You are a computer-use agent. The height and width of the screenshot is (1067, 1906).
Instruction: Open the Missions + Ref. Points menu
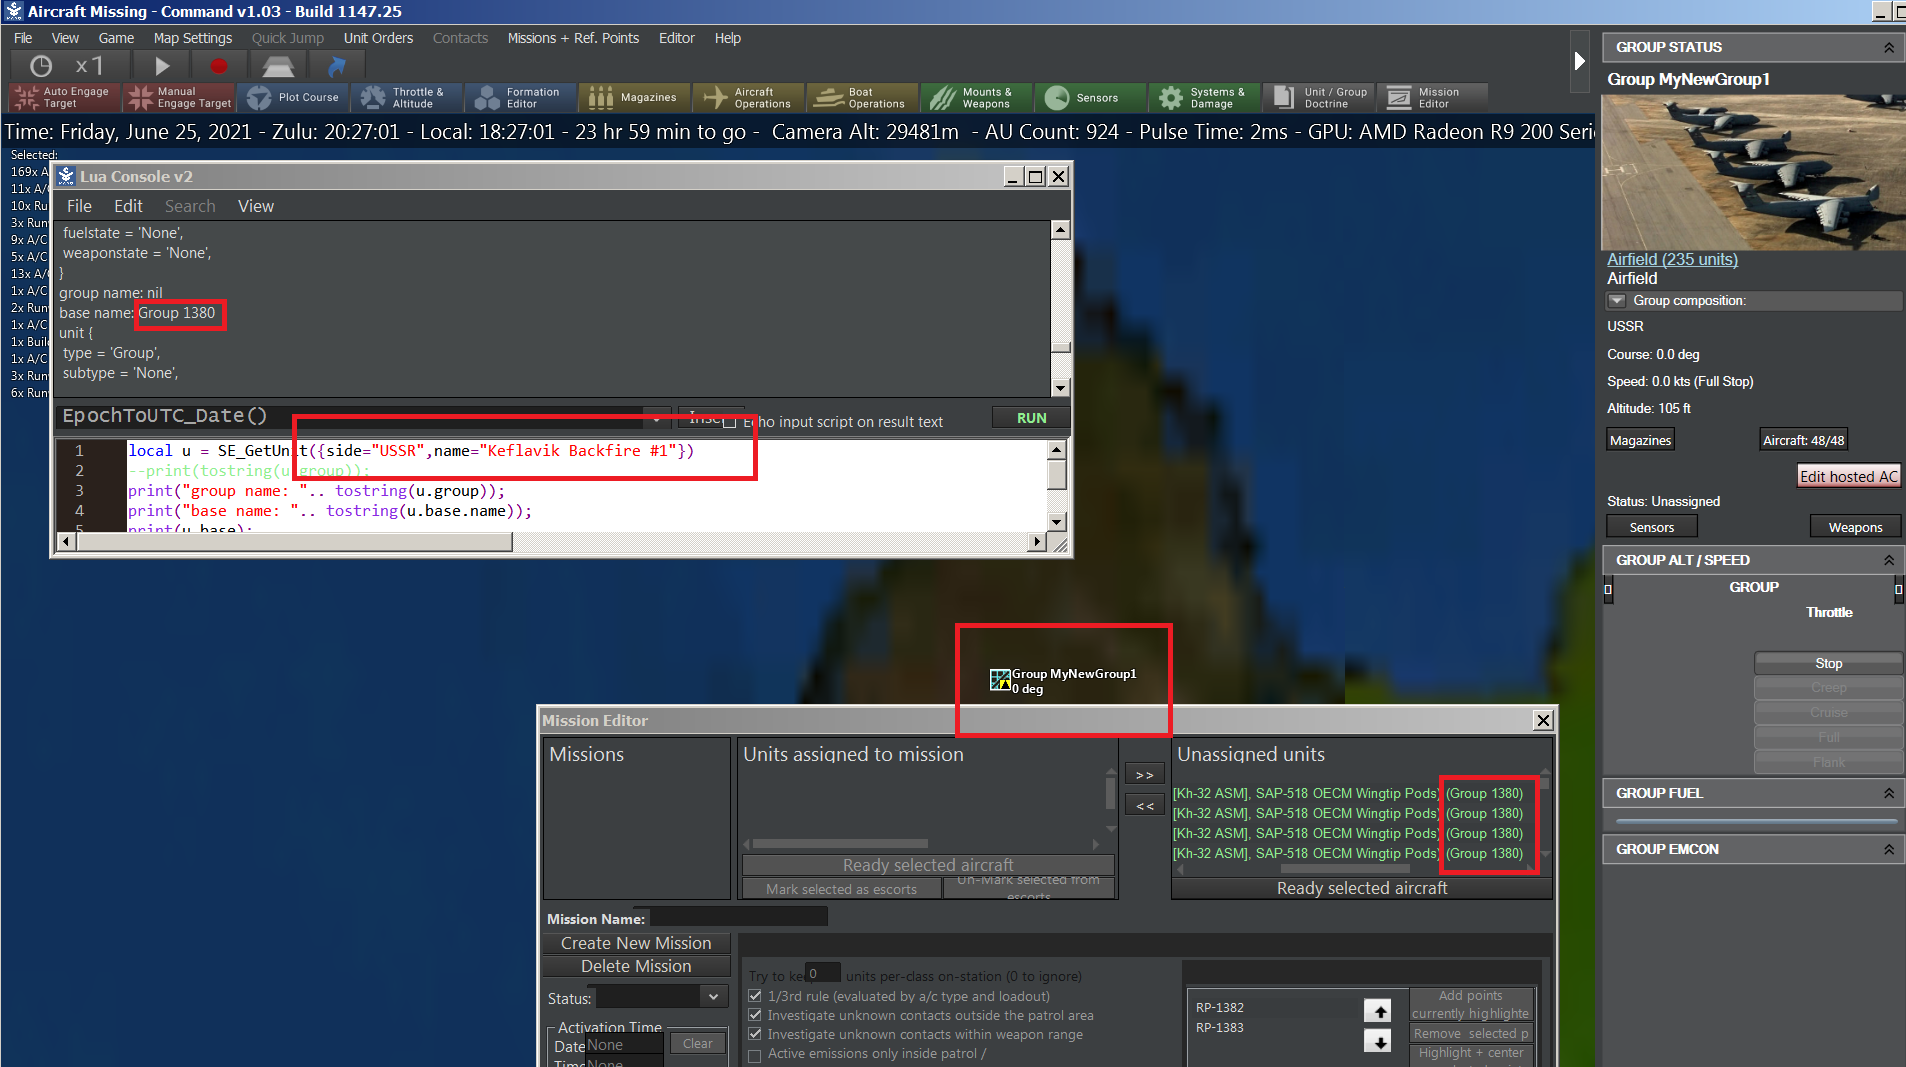pos(573,38)
